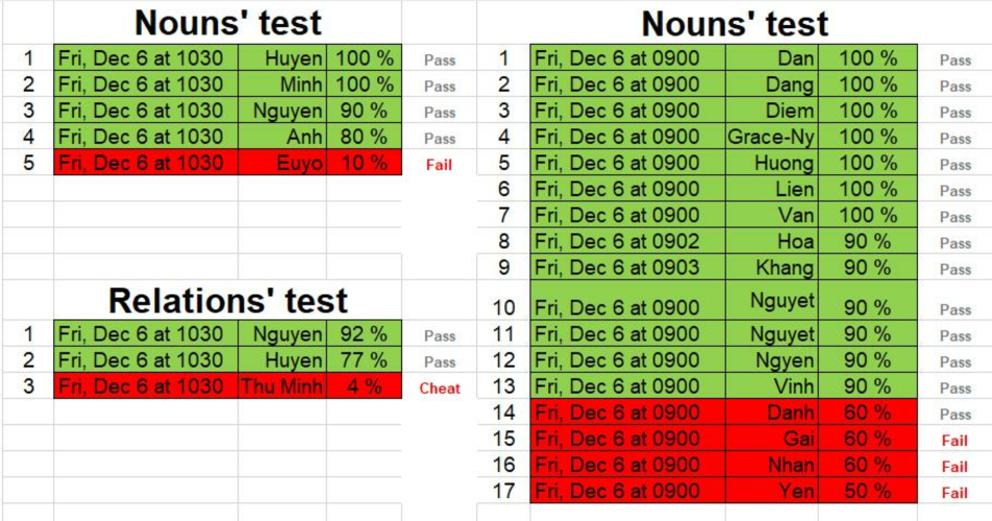Select the Danh 60 % score cell

[x=867, y=412]
